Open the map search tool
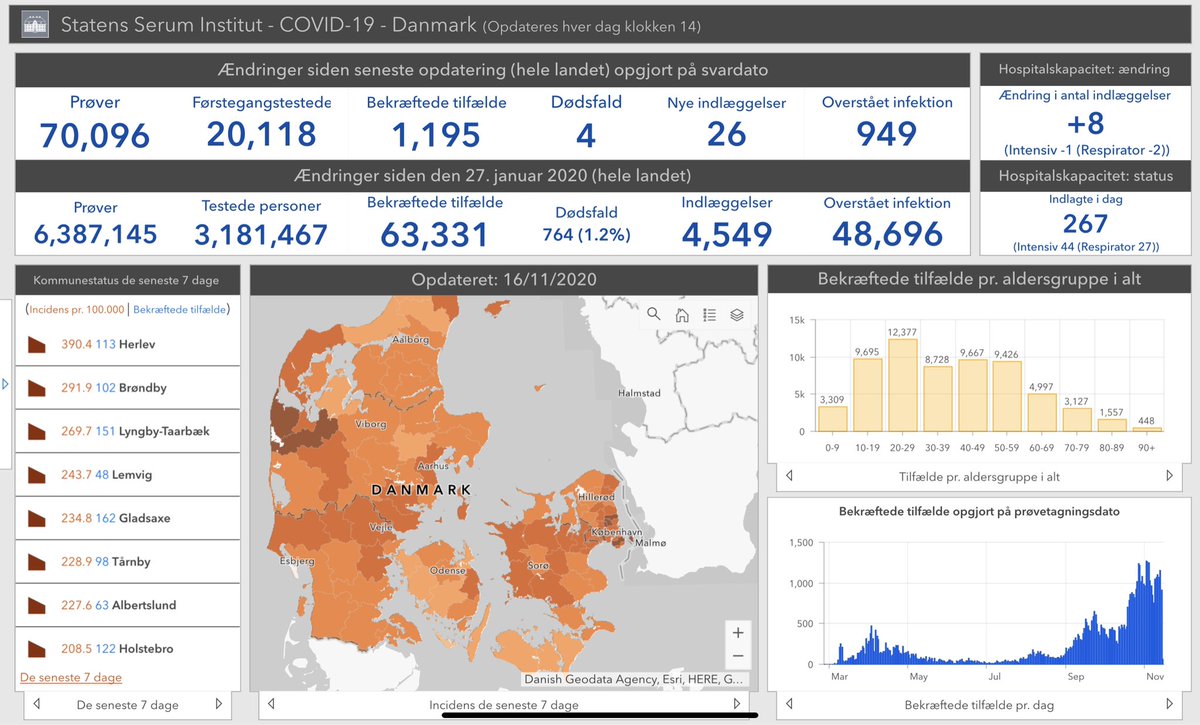The image size is (1200, 725). point(653,314)
